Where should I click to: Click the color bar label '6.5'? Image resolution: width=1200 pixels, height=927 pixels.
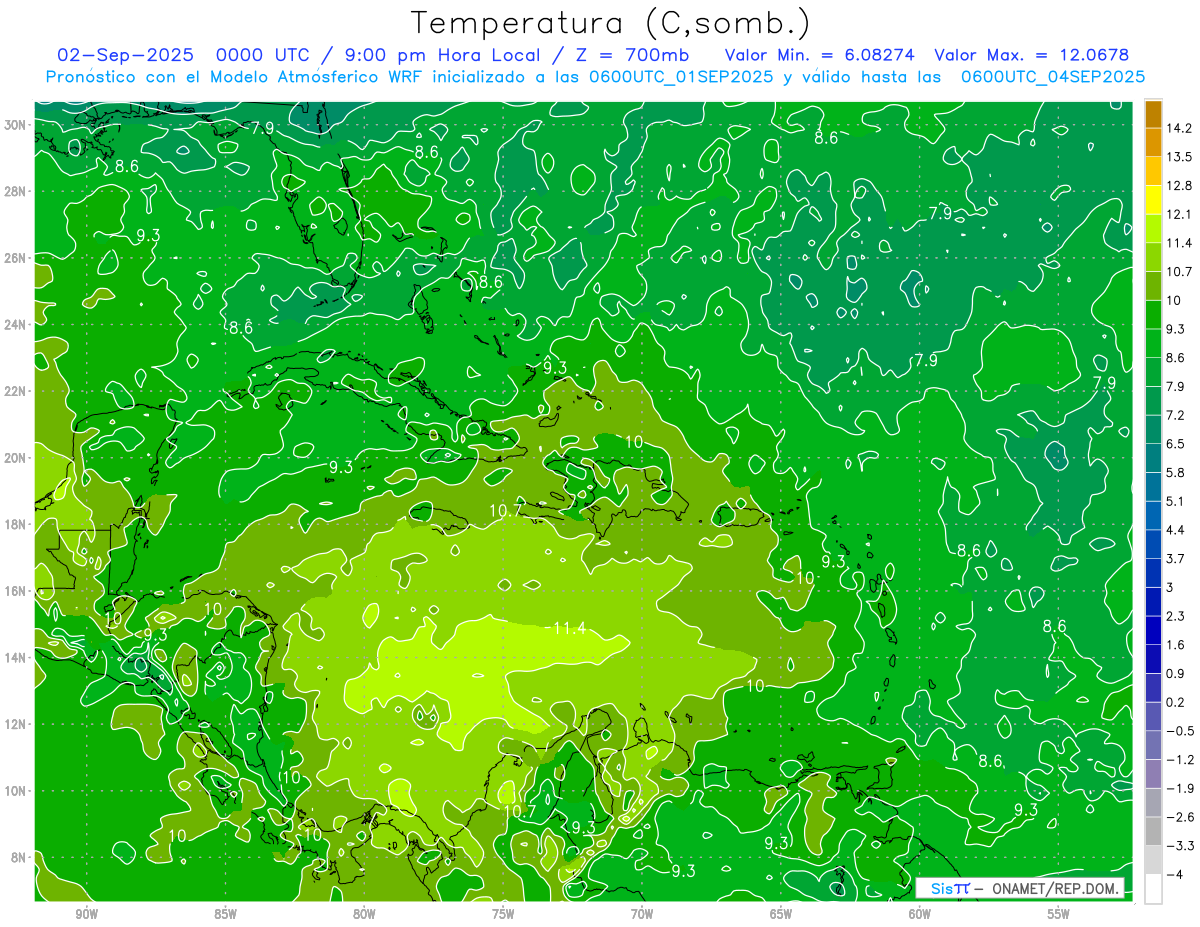click(1175, 443)
